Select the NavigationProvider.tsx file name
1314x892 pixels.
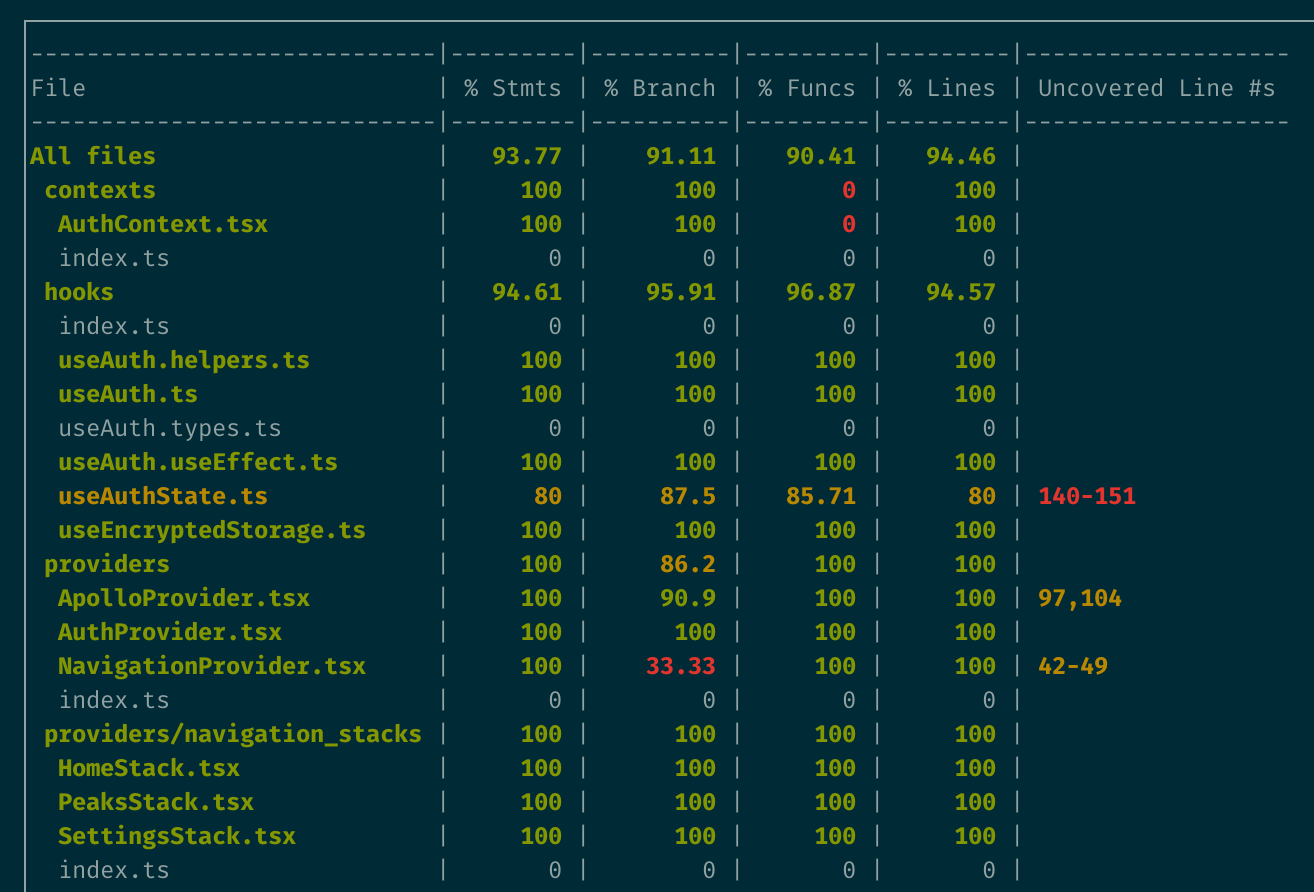pyautogui.click(x=211, y=666)
